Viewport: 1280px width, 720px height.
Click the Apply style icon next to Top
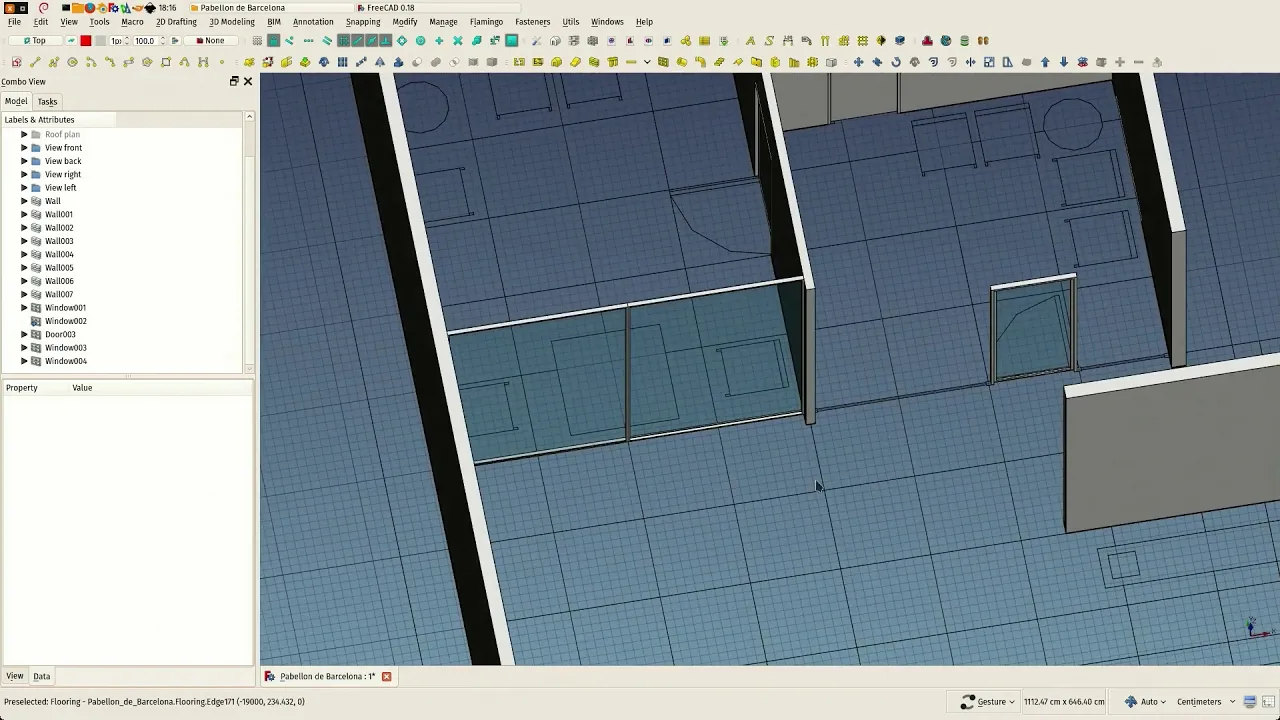coord(71,41)
